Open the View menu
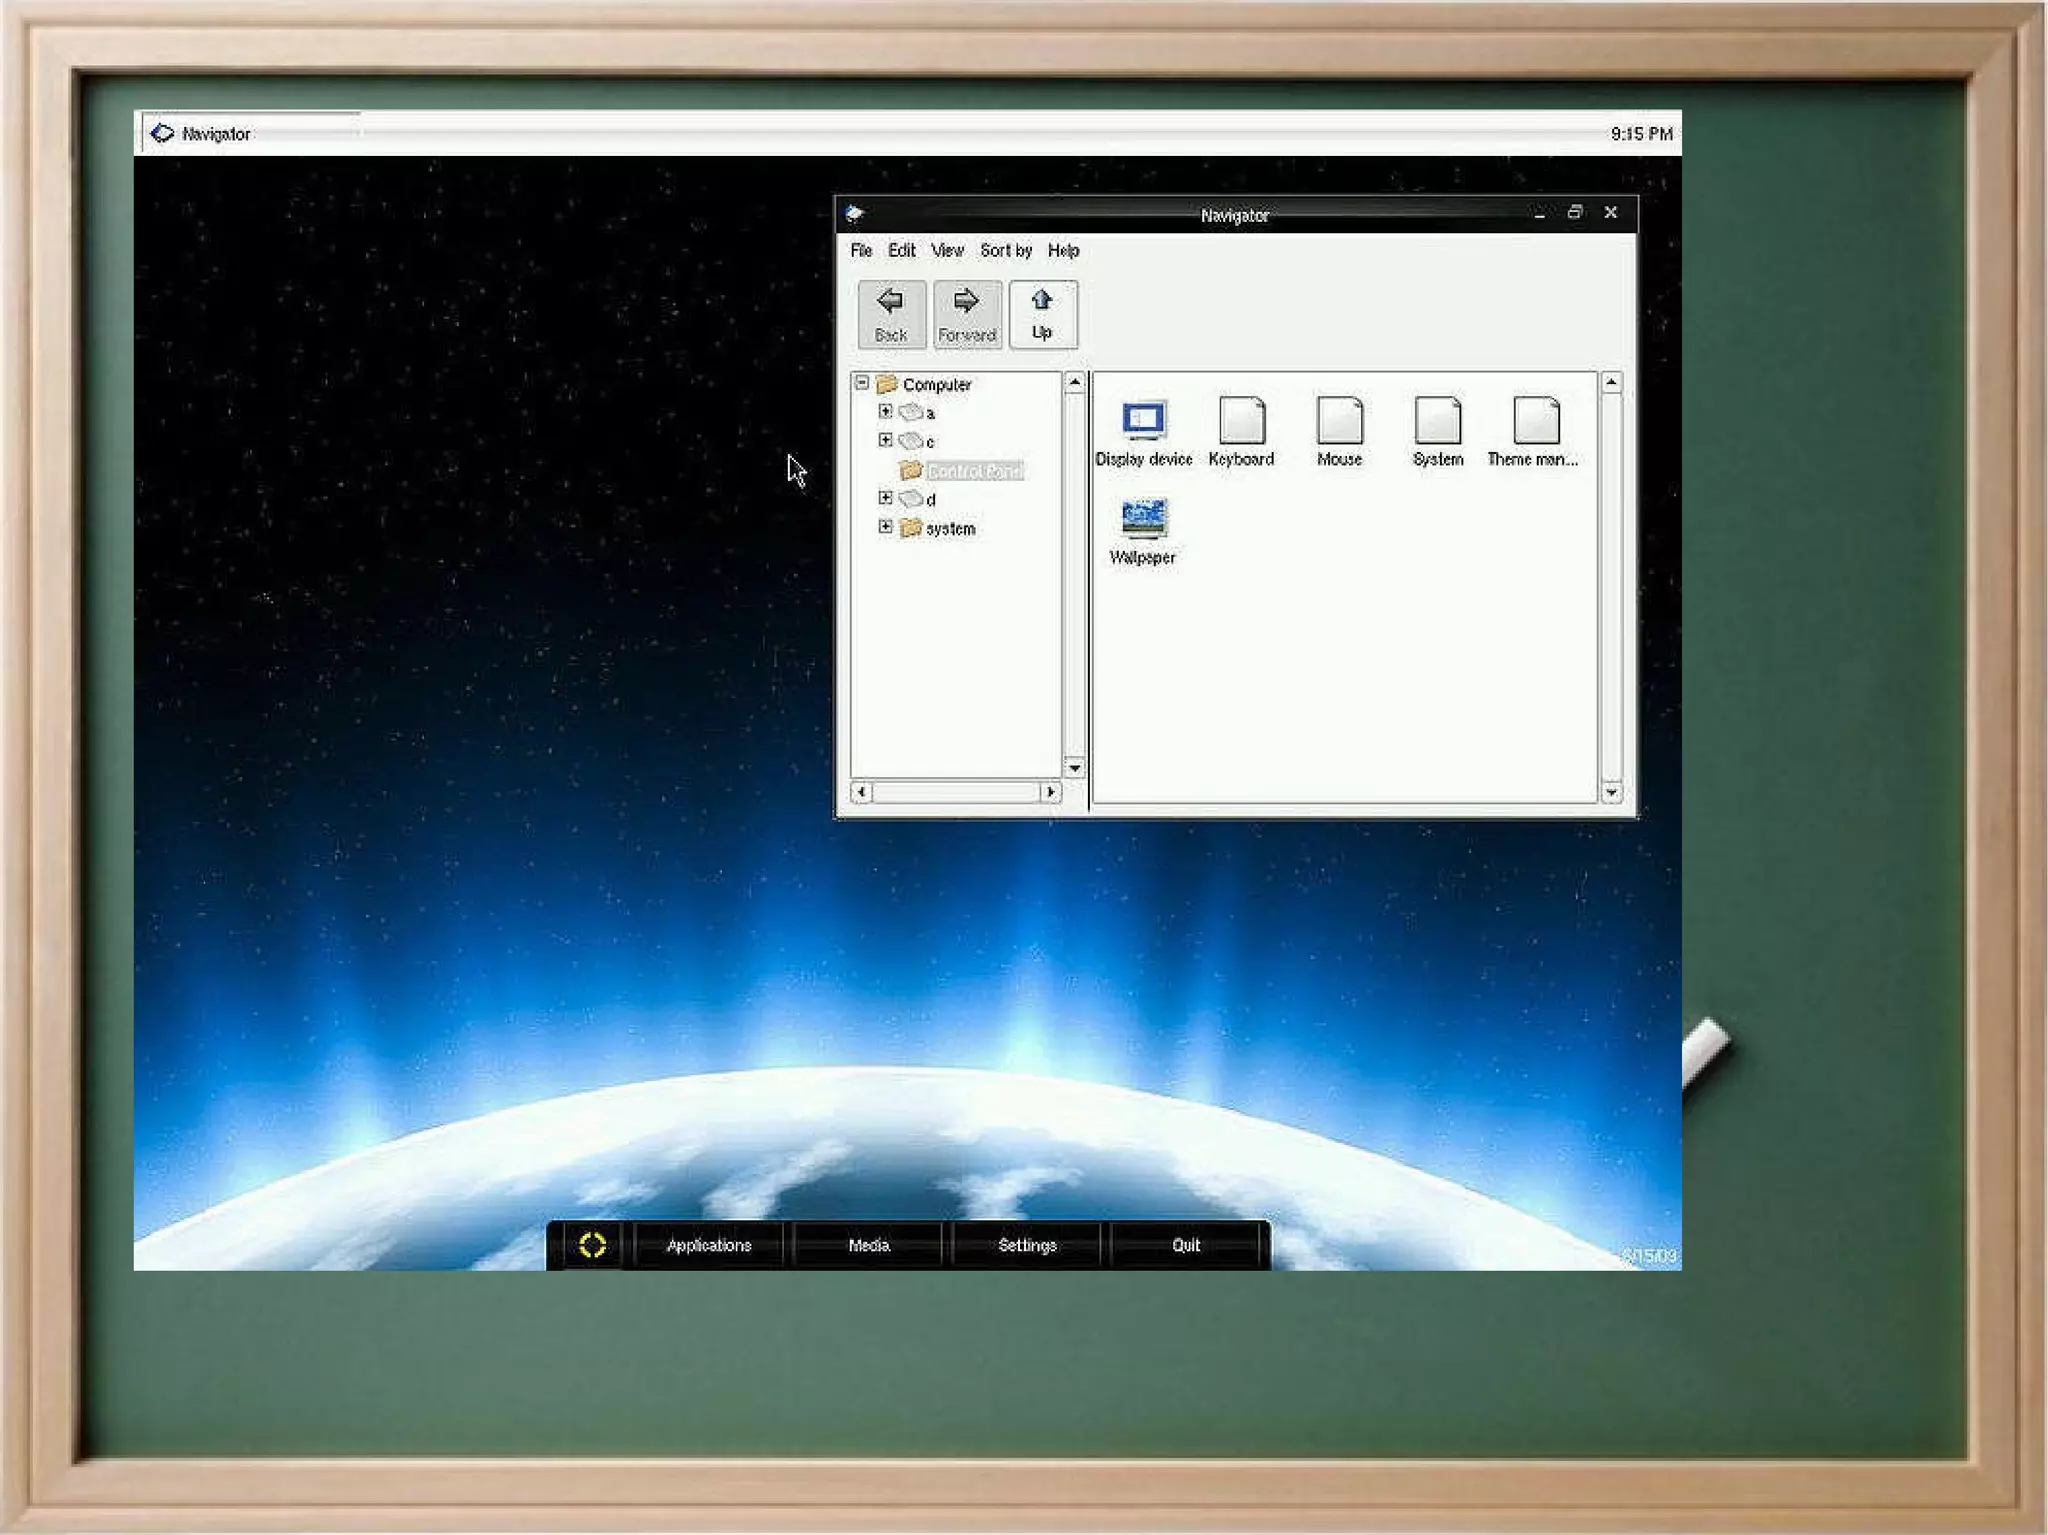This screenshot has height=1535, width=2048. point(946,251)
